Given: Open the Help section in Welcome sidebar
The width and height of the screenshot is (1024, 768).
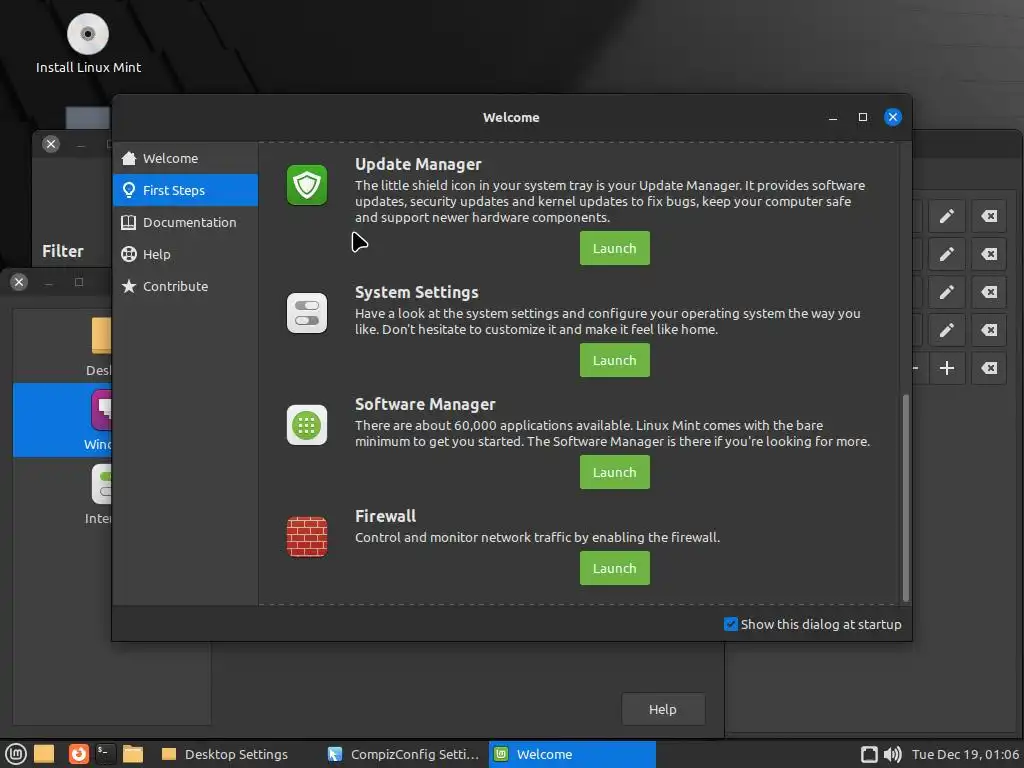Looking at the screenshot, I should (185, 254).
